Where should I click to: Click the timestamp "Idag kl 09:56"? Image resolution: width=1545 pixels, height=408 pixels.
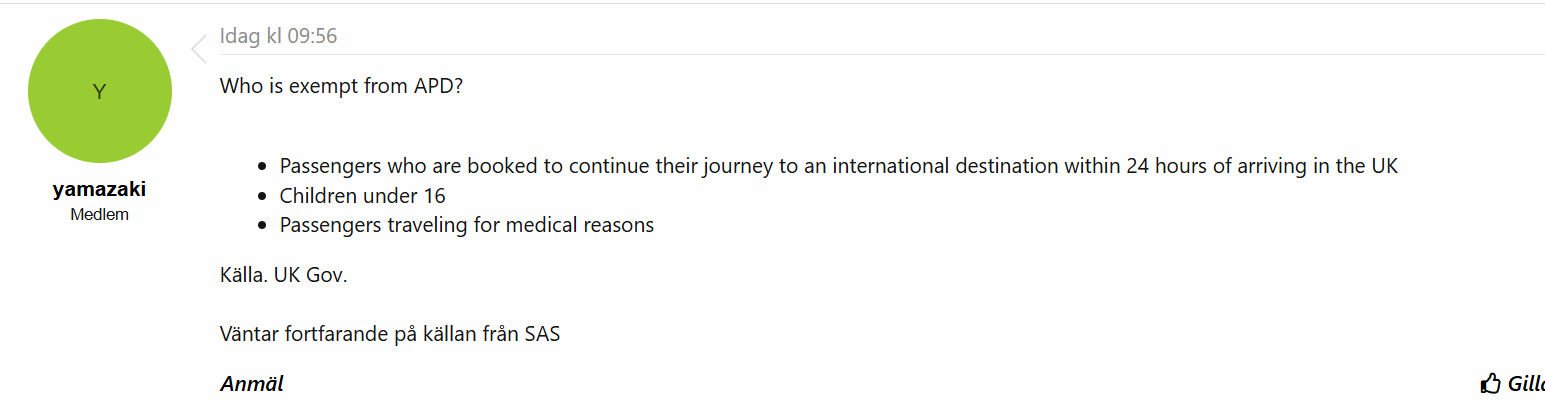tap(278, 37)
